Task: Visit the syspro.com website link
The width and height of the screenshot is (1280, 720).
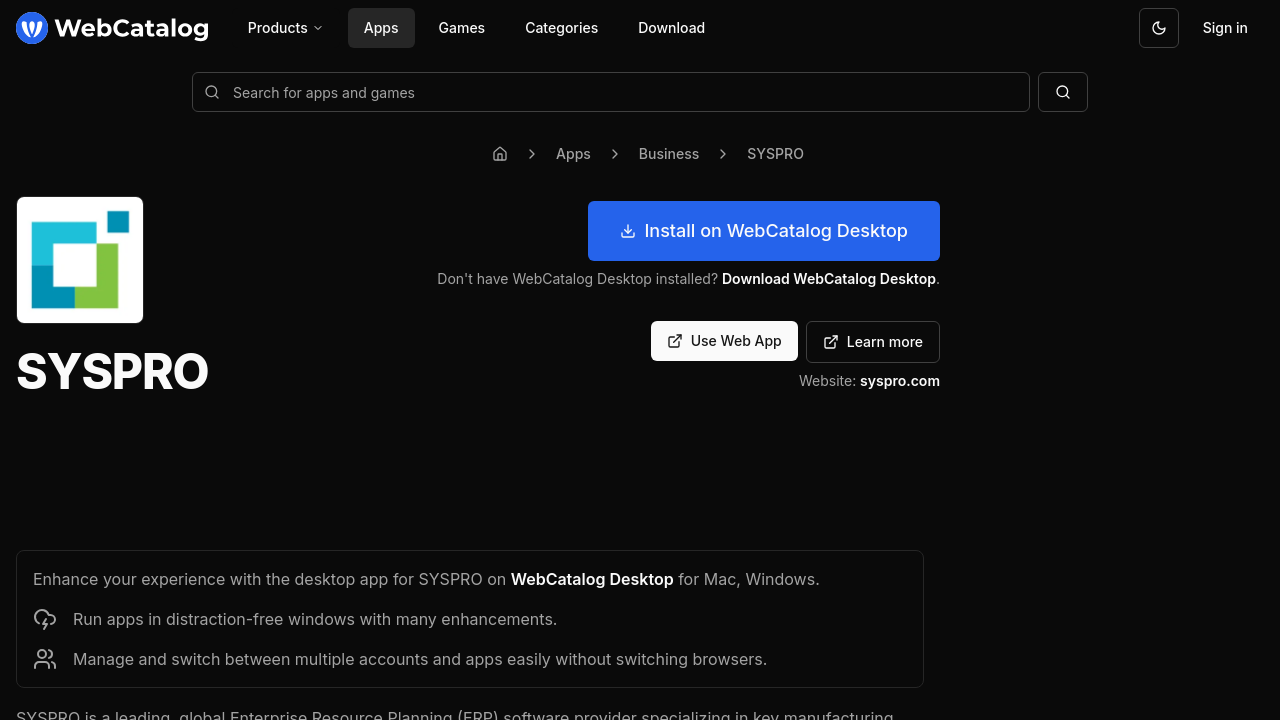Action: (899, 381)
